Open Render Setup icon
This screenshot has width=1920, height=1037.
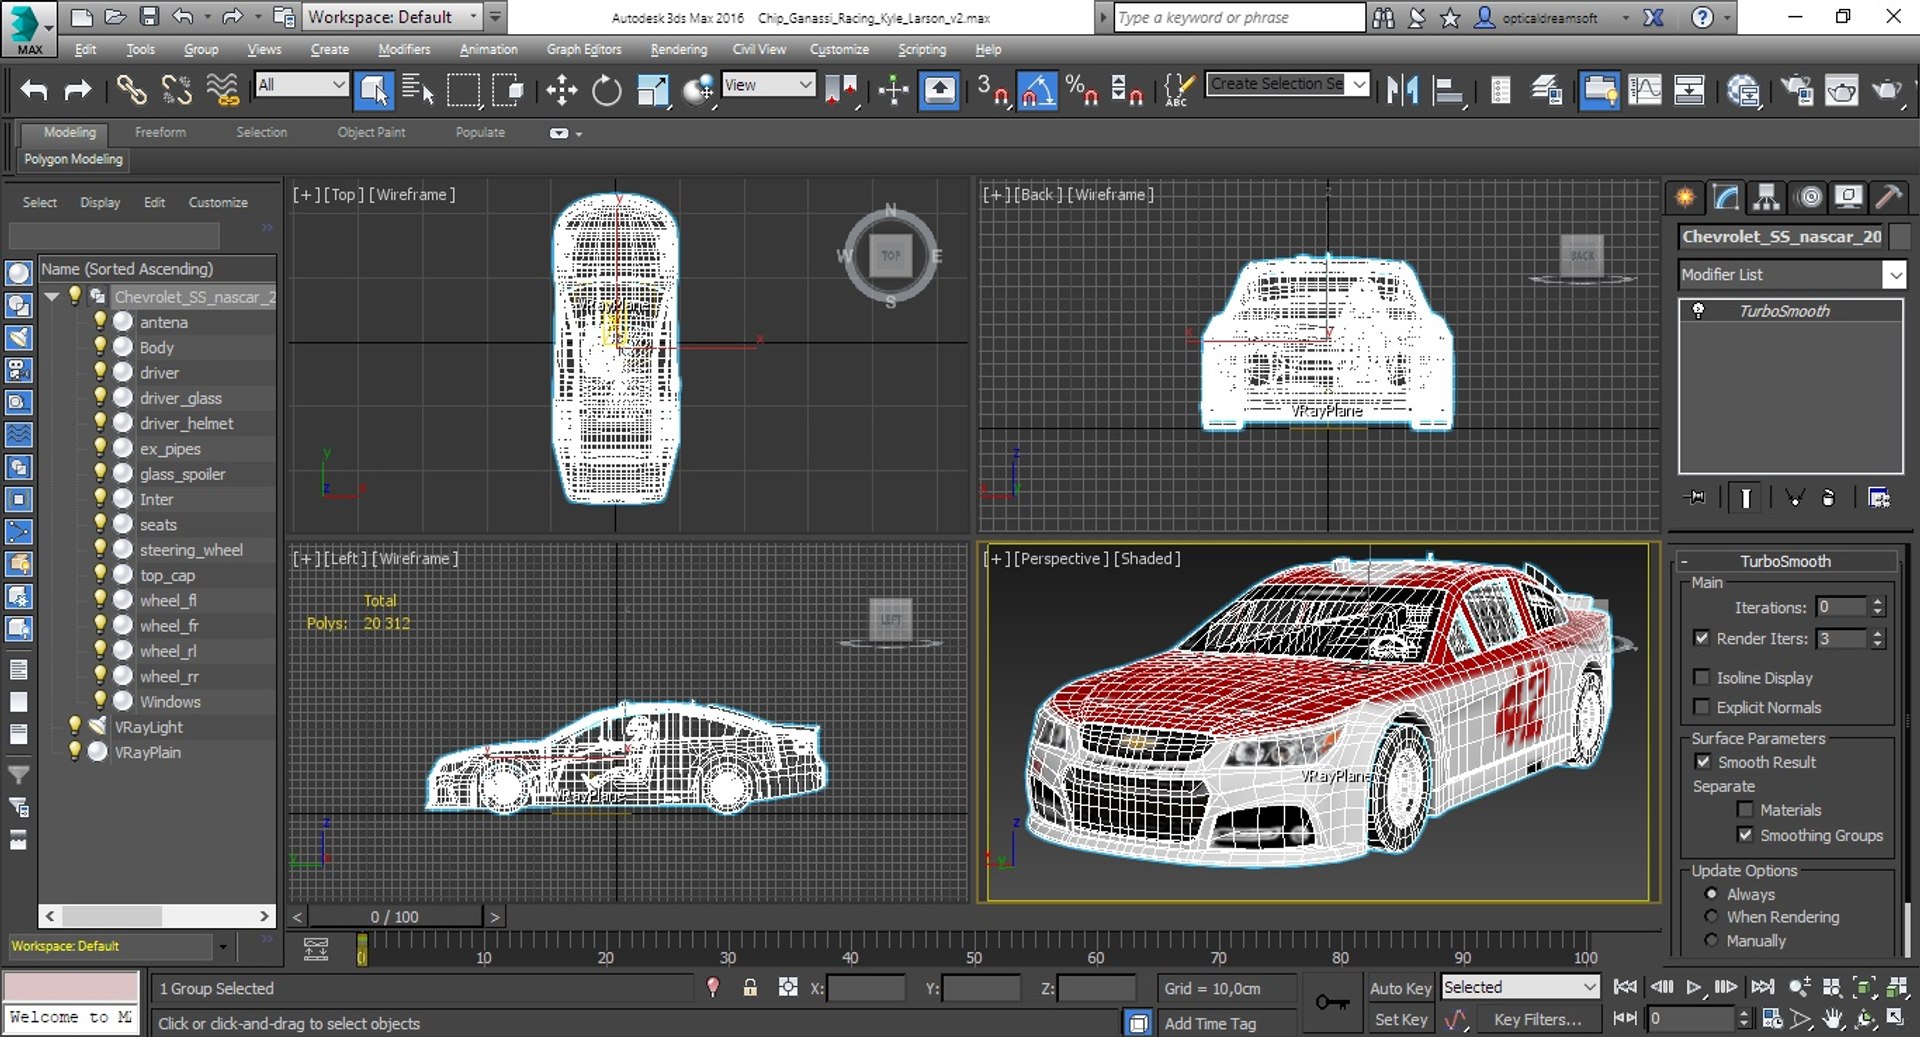[1797, 90]
